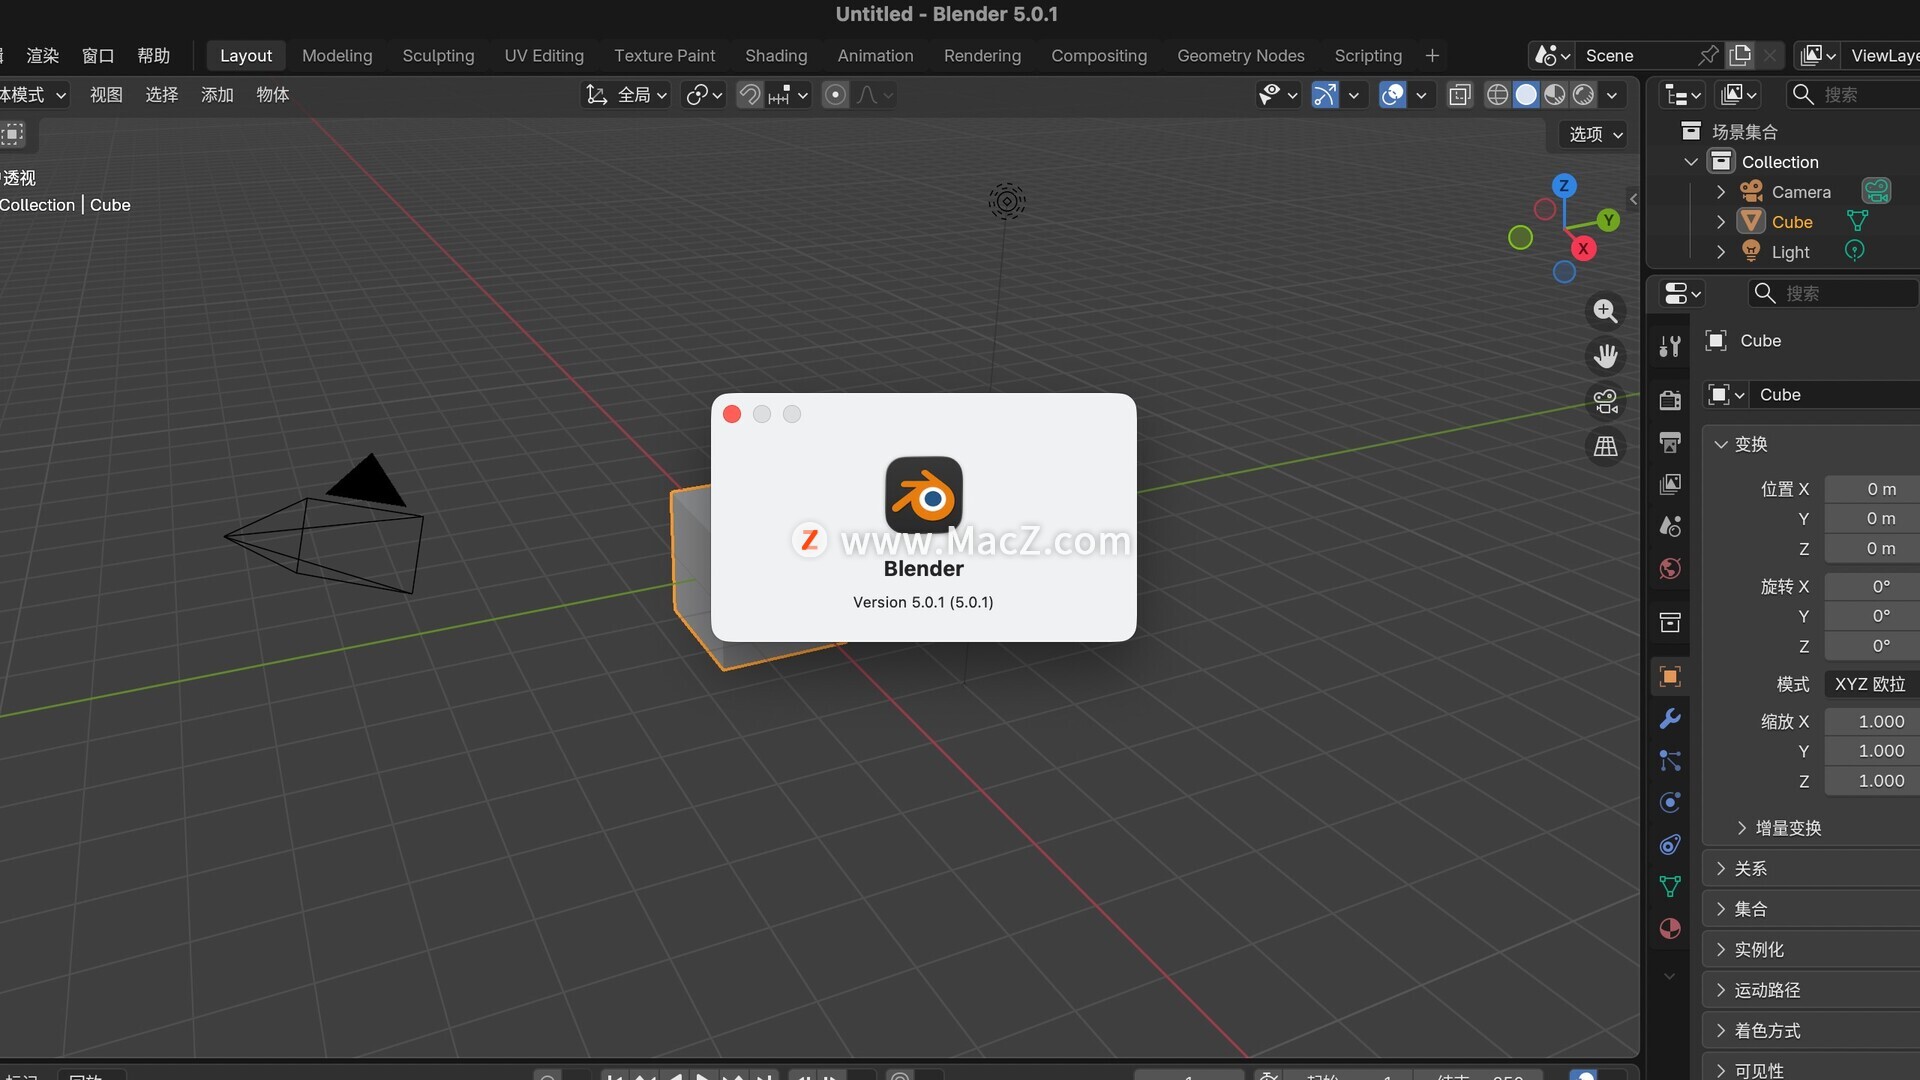Image resolution: width=1920 pixels, height=1080 pixels.
Task: Open the XYZ 欧拉 rotation mode dropdown
Action: click(1870, 684)
